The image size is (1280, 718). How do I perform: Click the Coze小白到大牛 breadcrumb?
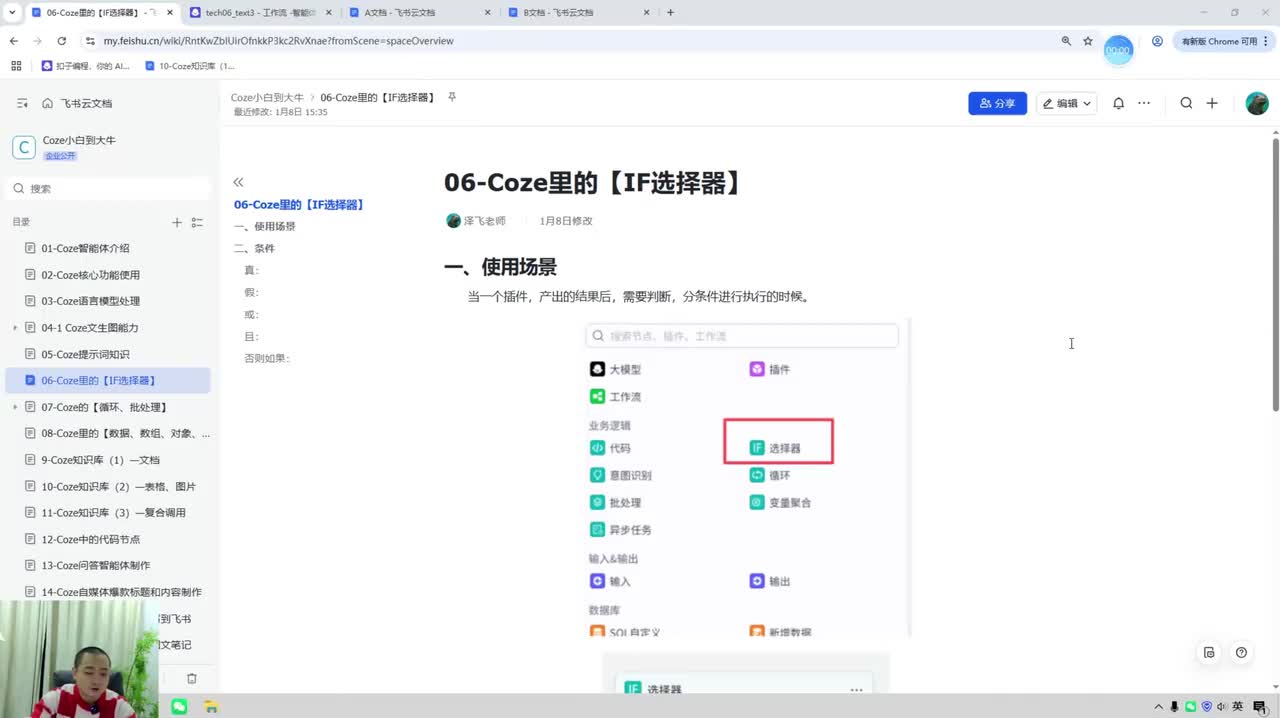coord(267,98)
